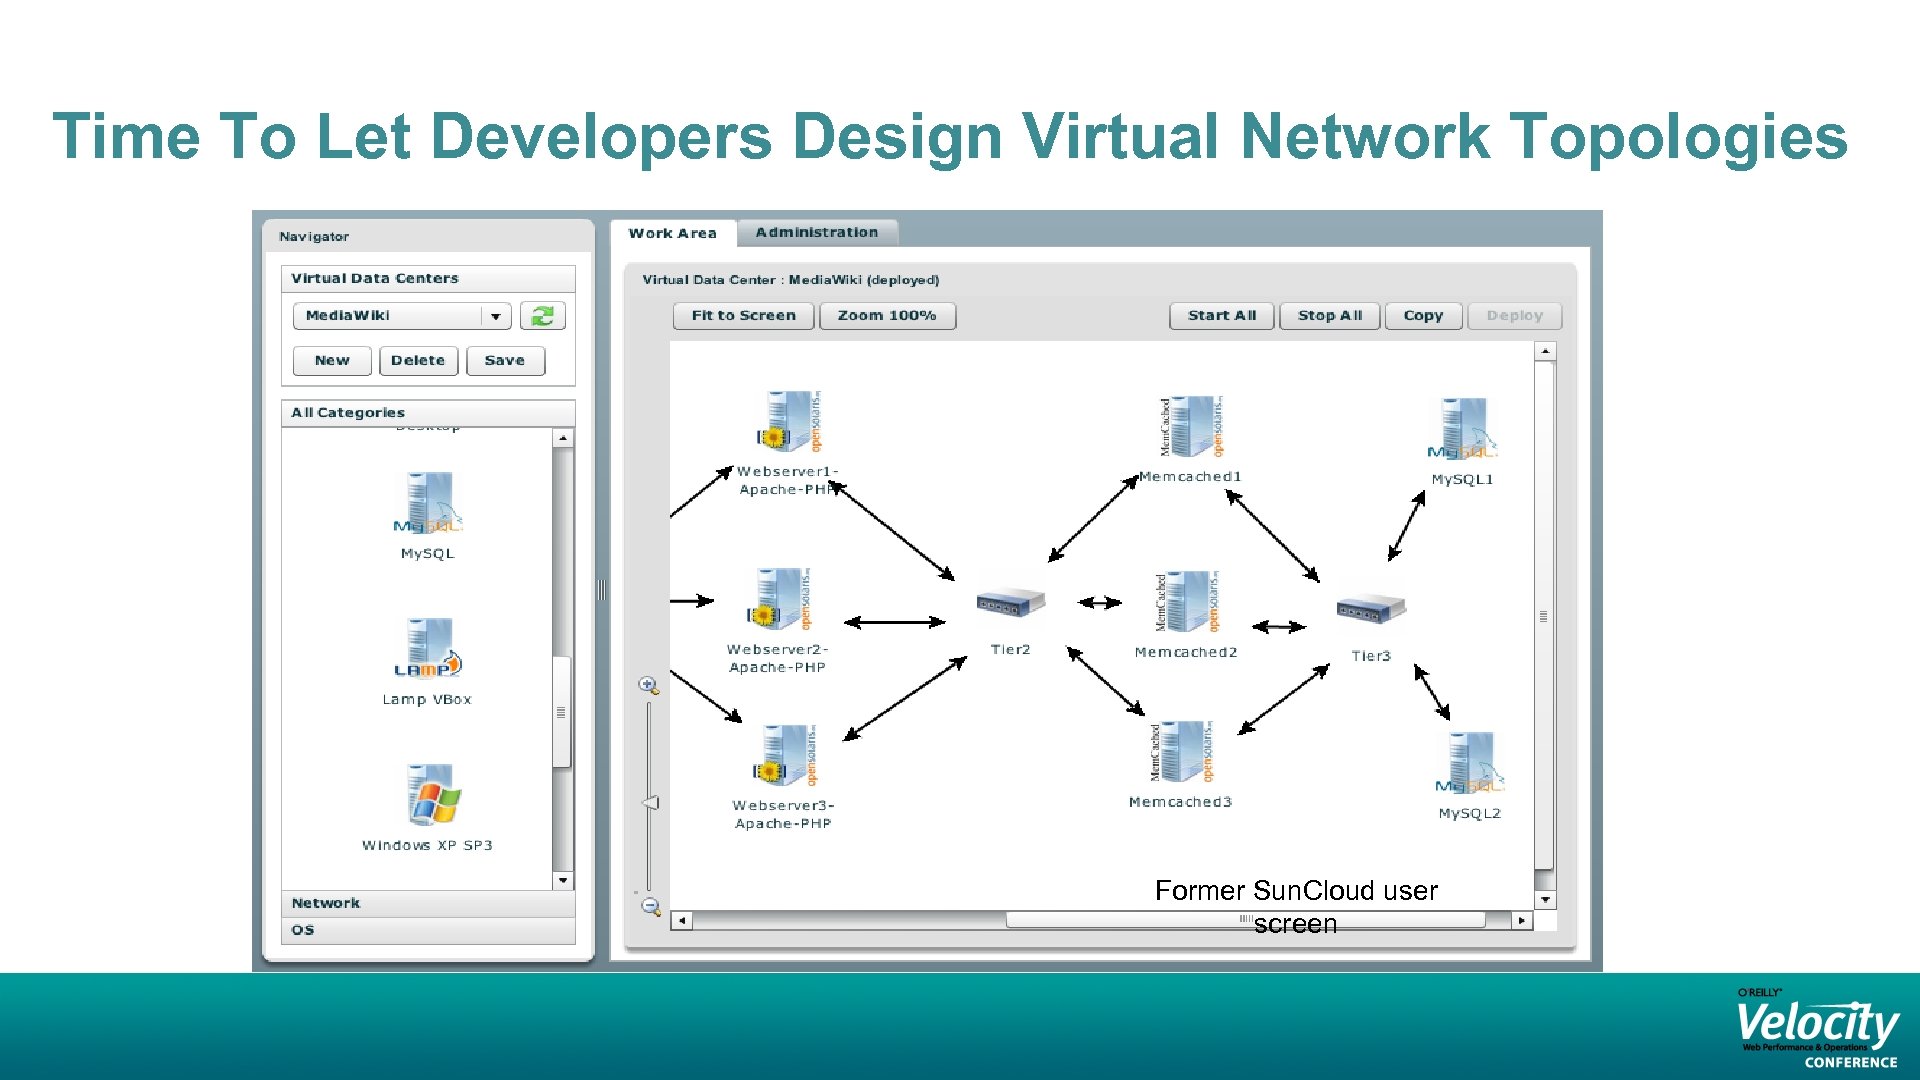Click the Fit to Screen button

[x=742, y=315]
